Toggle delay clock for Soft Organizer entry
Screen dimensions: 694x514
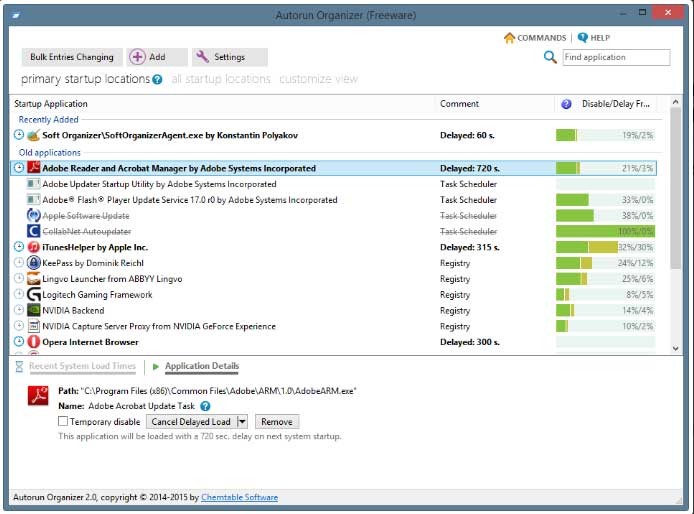(19, 135)
